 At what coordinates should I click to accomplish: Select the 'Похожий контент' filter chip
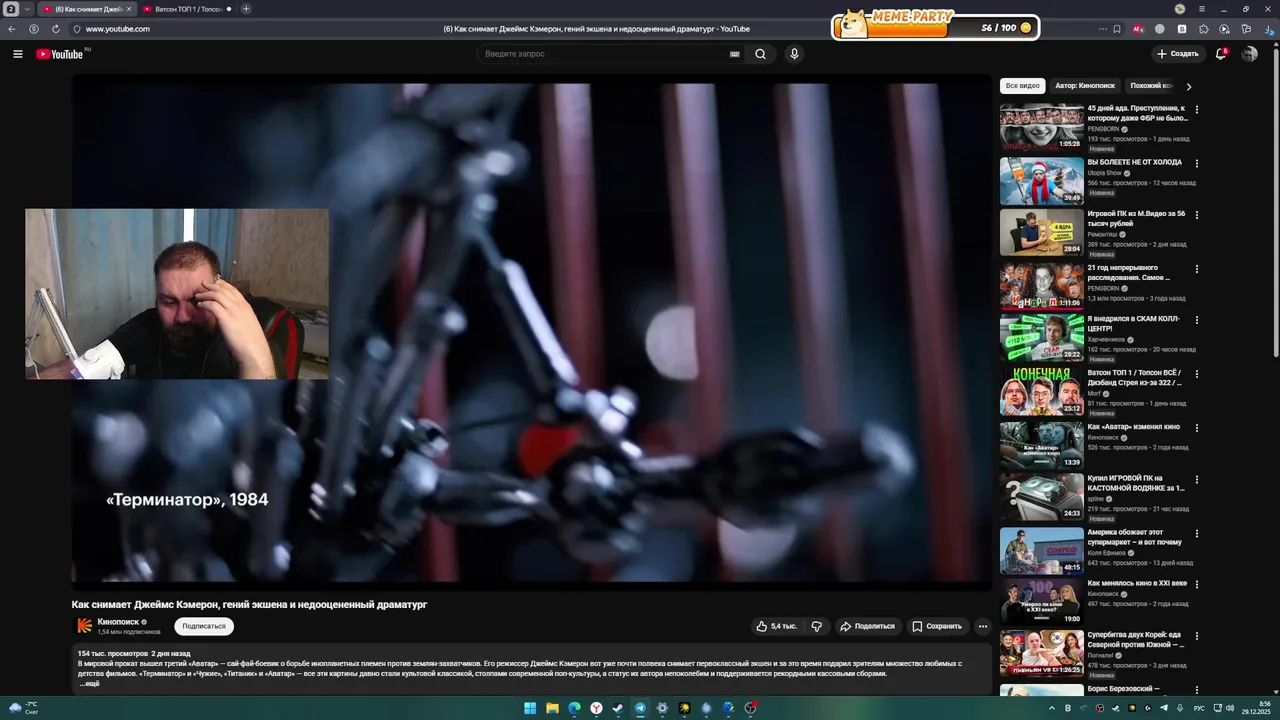coord(1151,86)
